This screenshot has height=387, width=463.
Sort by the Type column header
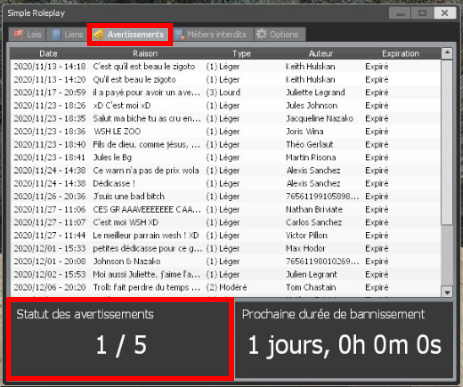coord(241,53)
